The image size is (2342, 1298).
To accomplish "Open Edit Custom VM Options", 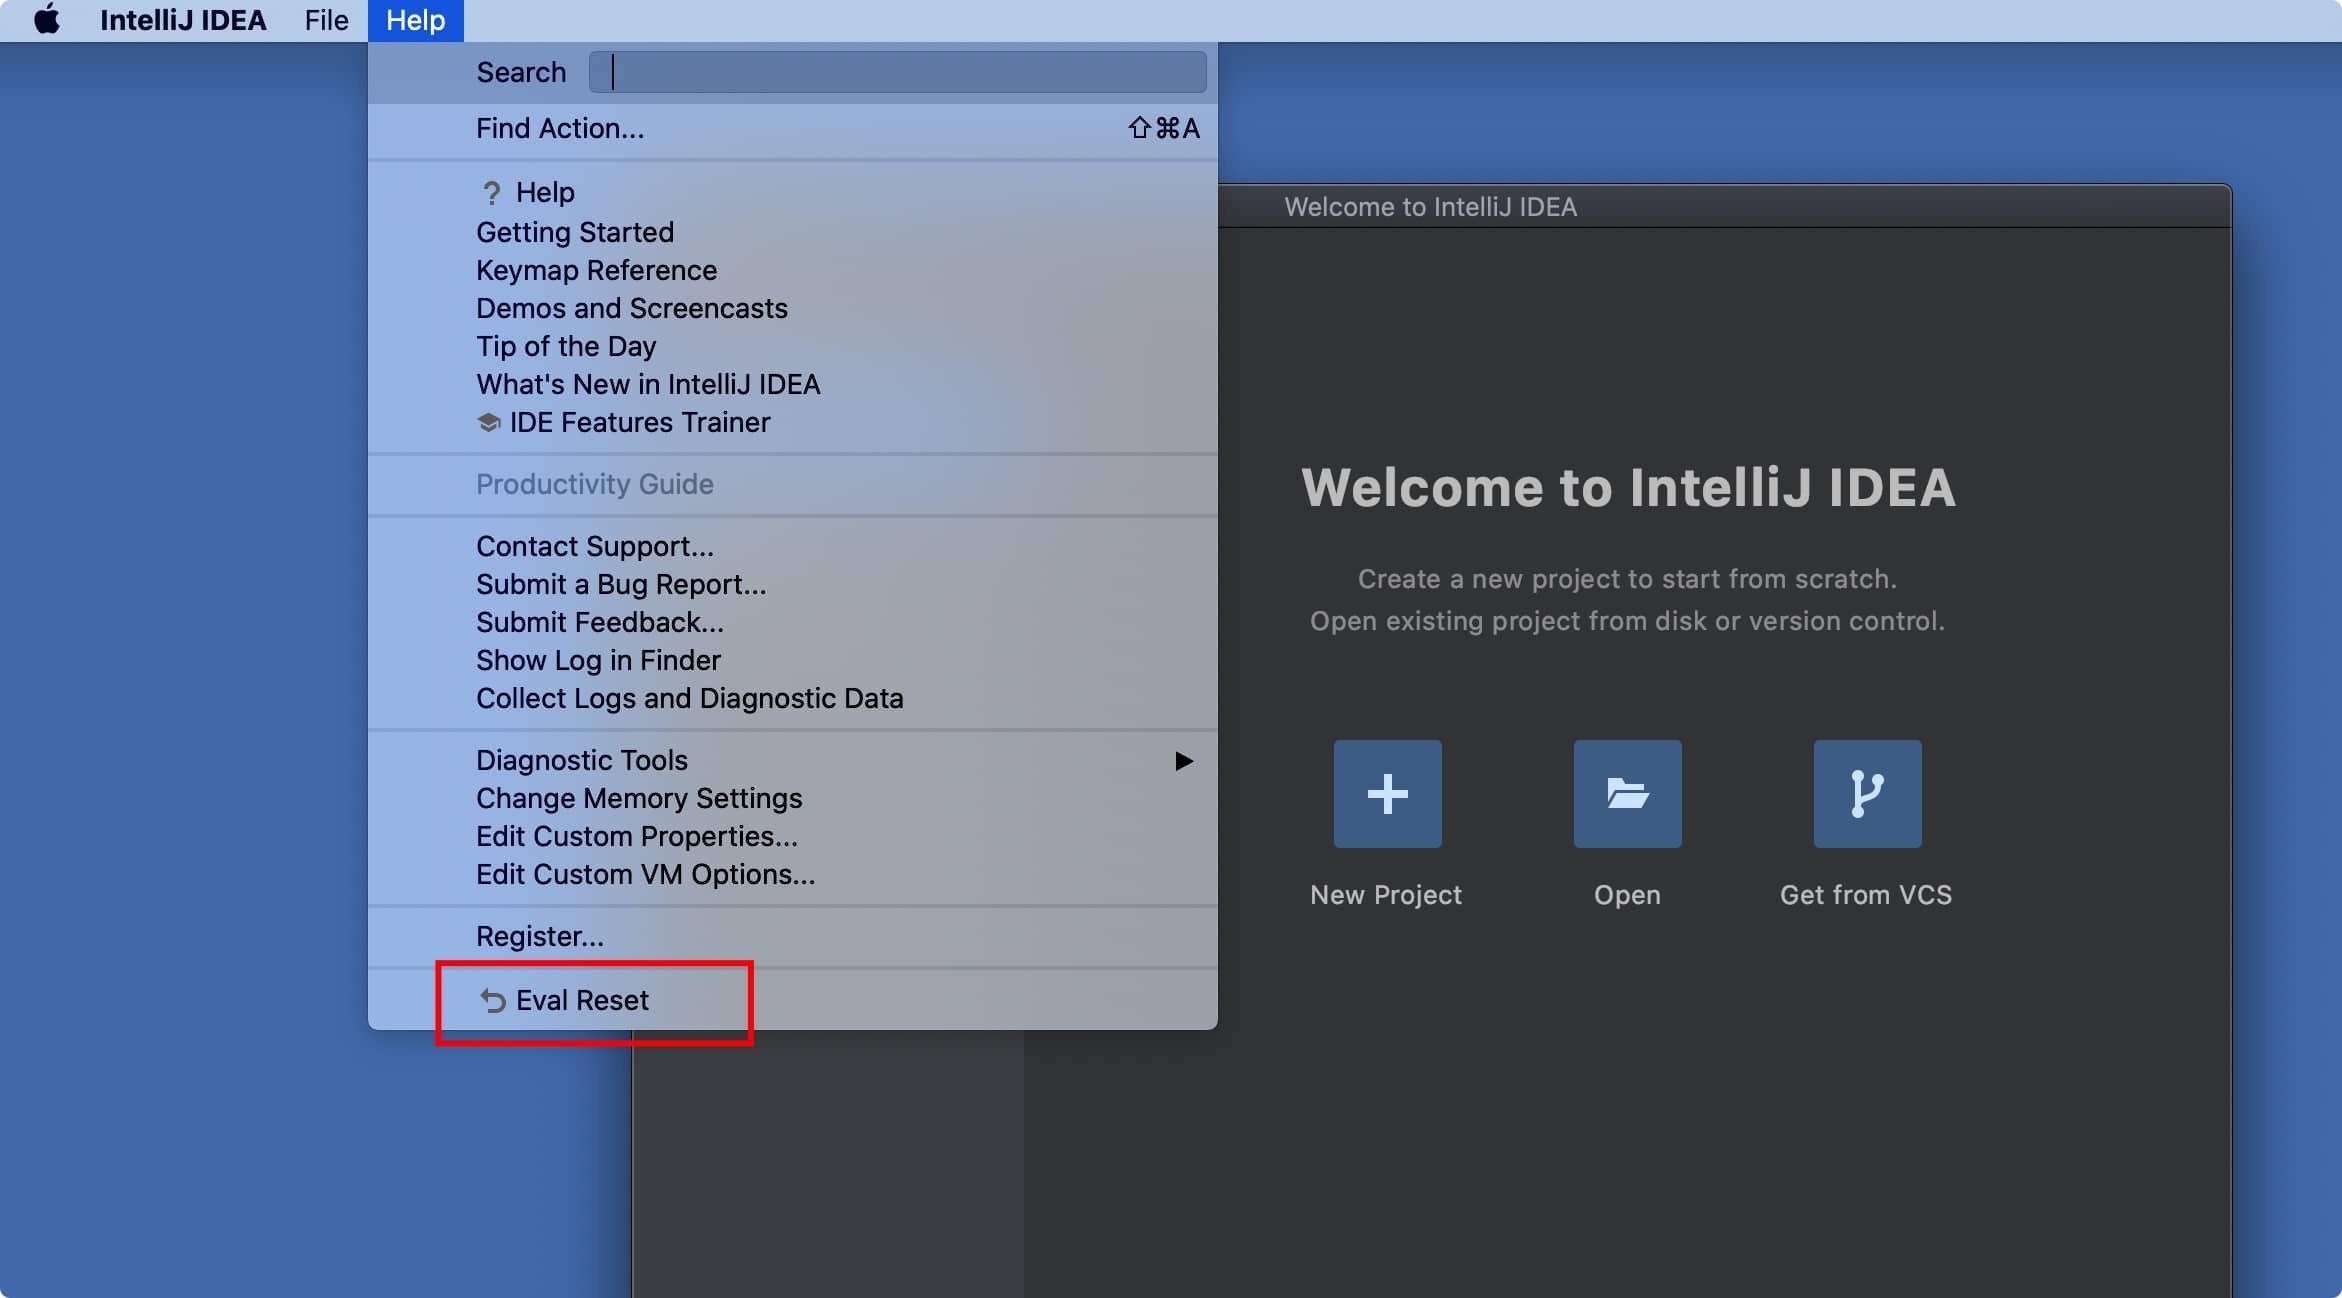I will (645, 874).
